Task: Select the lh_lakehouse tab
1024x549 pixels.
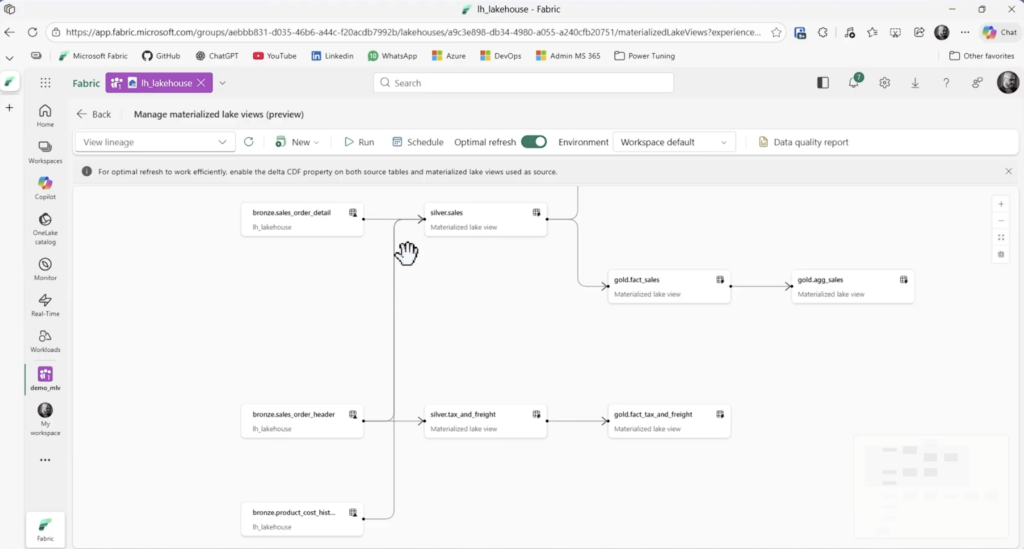Action: tap(159, 83)
